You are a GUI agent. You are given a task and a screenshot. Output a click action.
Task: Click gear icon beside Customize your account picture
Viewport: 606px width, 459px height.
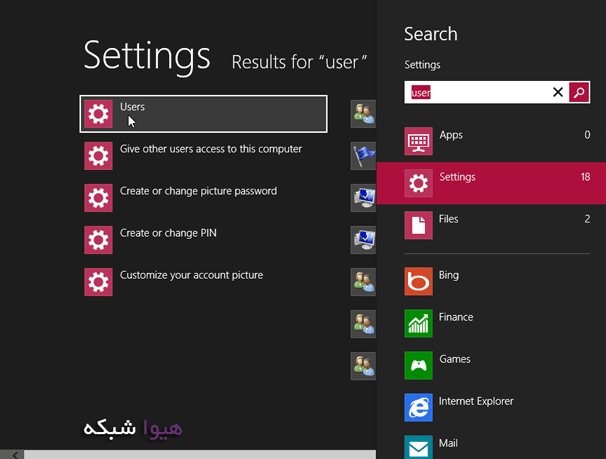98,281
